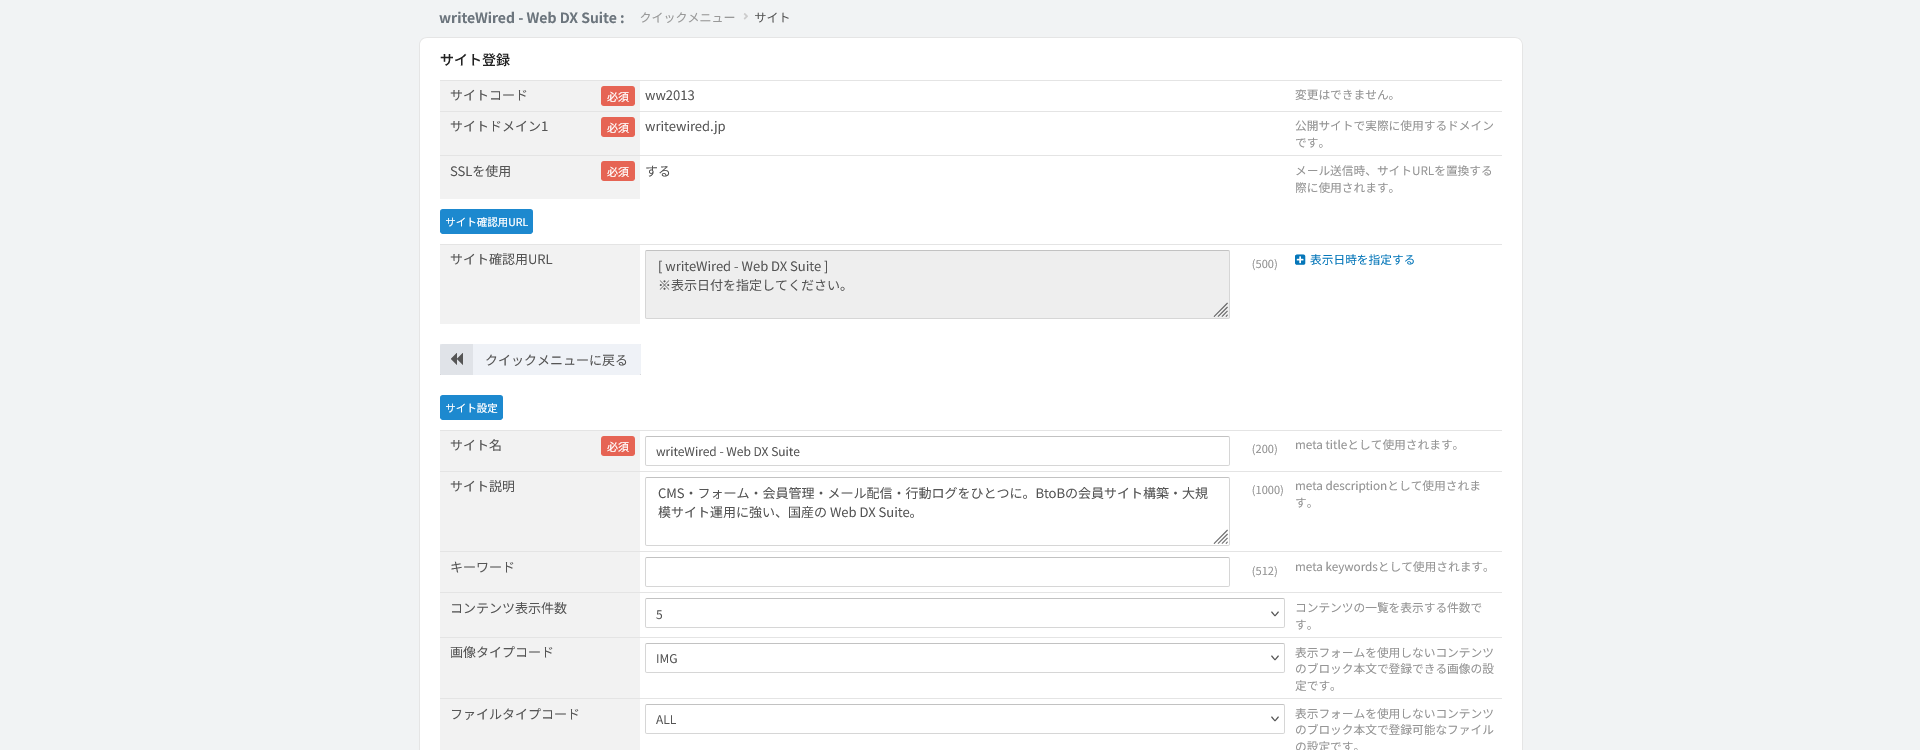Image resolution: width=1920 pixels, height=750 pixels.
Task: Open the 画像タイプコード dropdown showing IMG
Action: click(965, 658)
